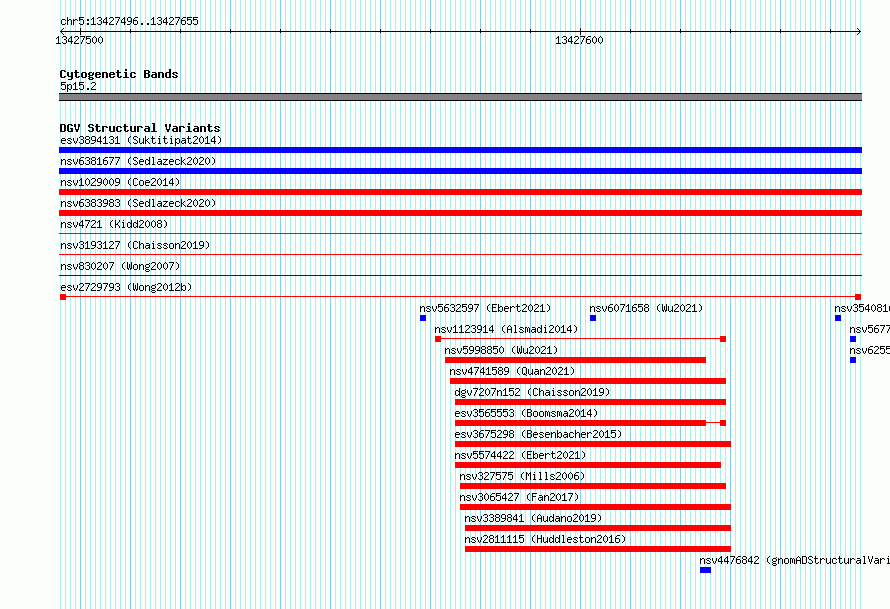
Task: Select the red bar under nsv6383983
Action: point(460,213)
